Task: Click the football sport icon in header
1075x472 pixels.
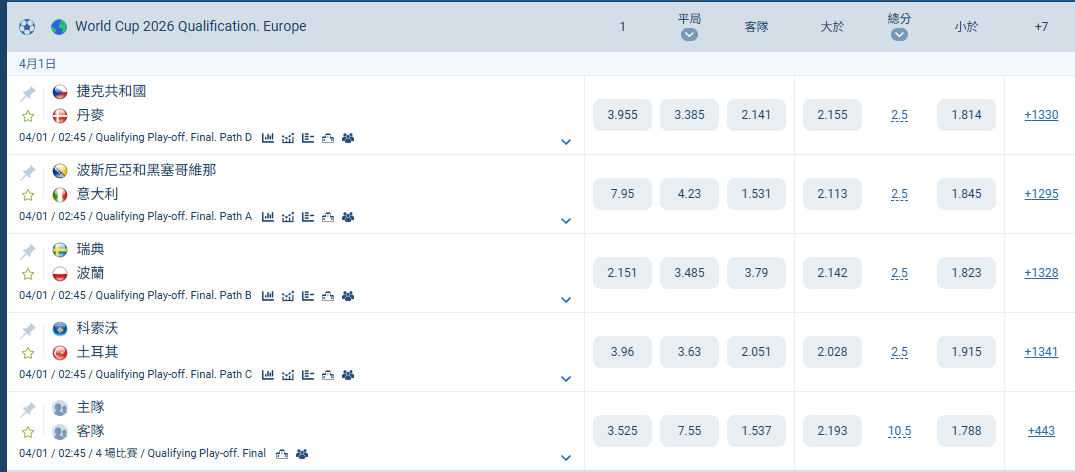Action: (27, 26)
